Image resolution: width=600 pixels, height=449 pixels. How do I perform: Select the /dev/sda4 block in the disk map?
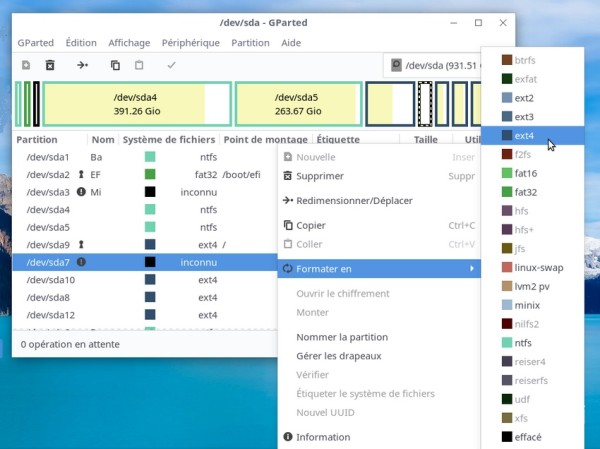point(136,104)
